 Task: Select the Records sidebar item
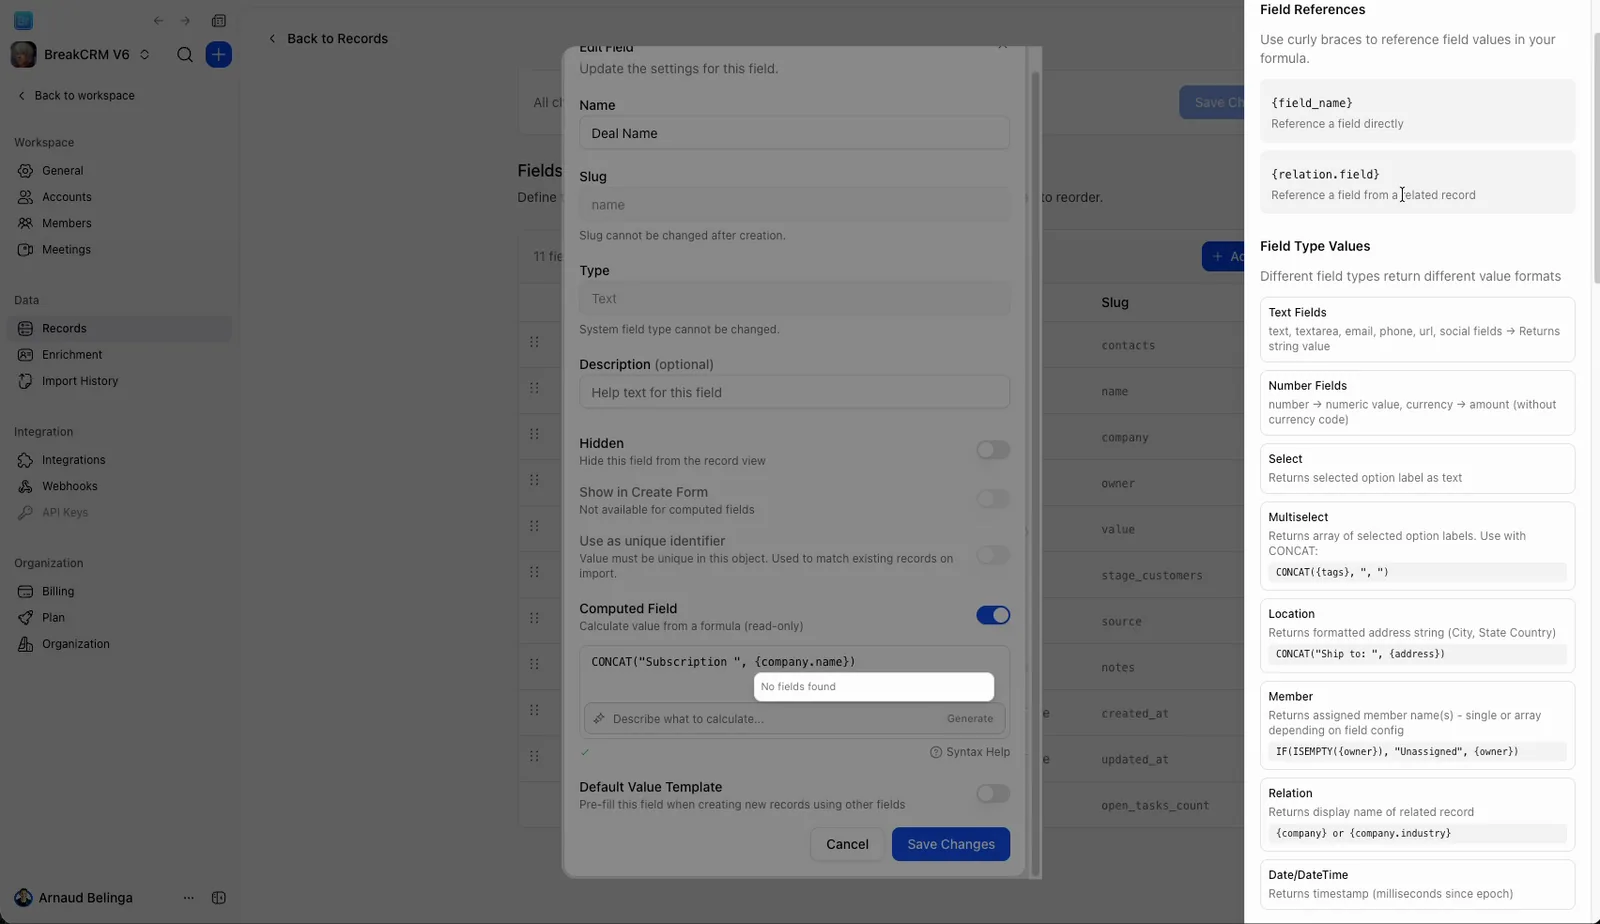(x=119, y=328)
